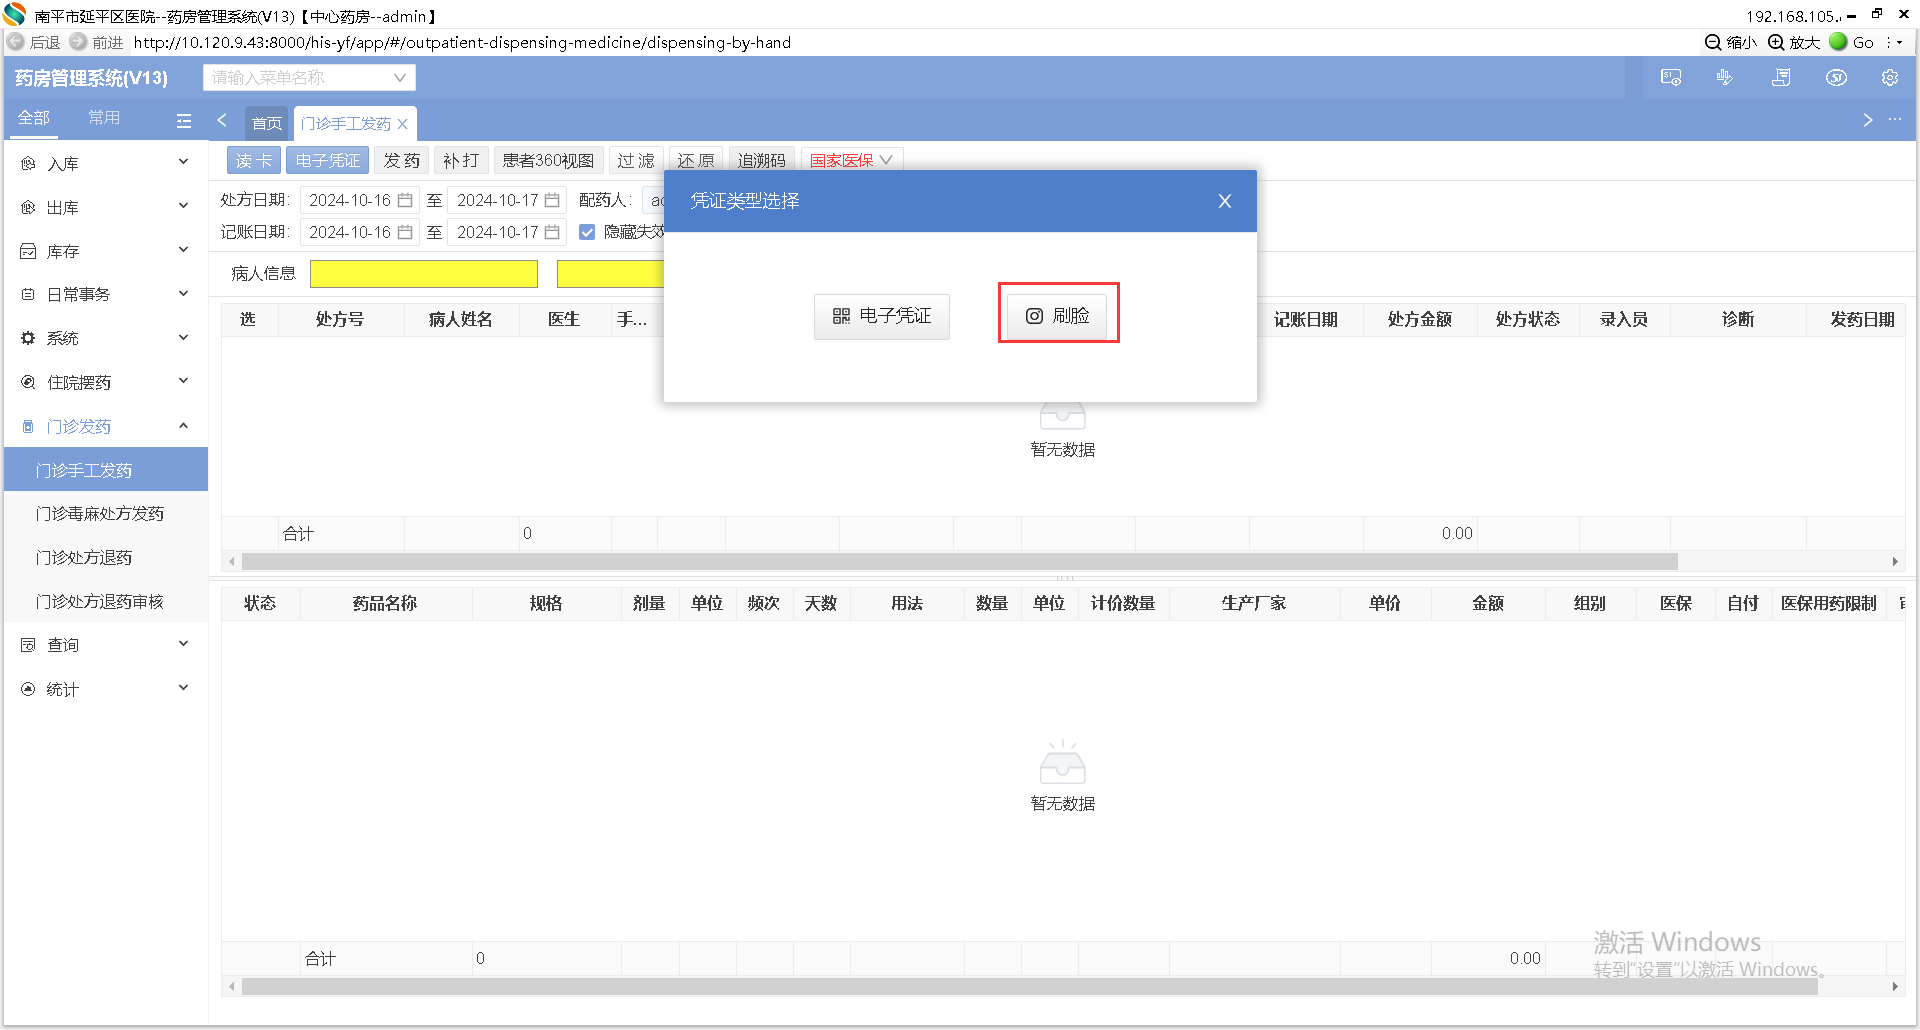Expand the 住院摆药 menu chevron
1920x1030 pixels.
(x=184, y=382)
